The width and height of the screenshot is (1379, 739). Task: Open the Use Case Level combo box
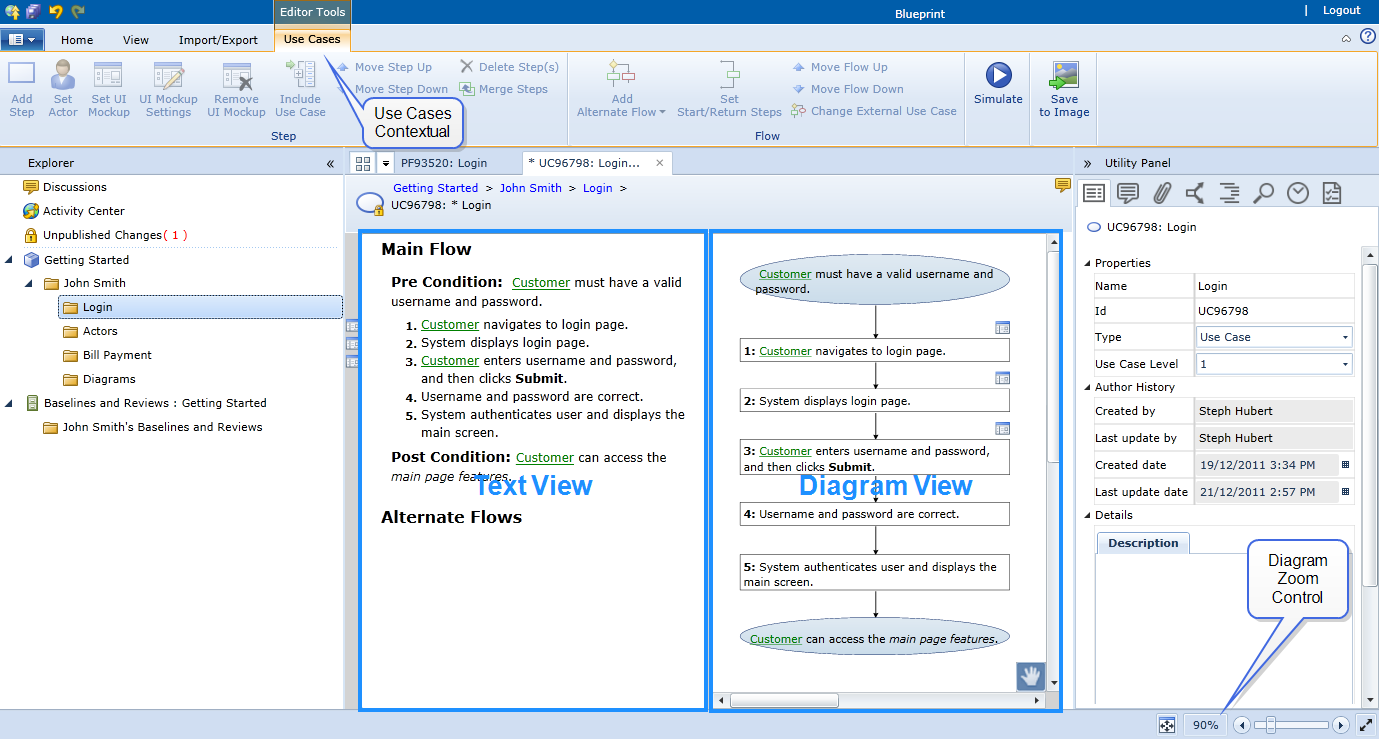pyautogui.click(x=1275, y=364)
